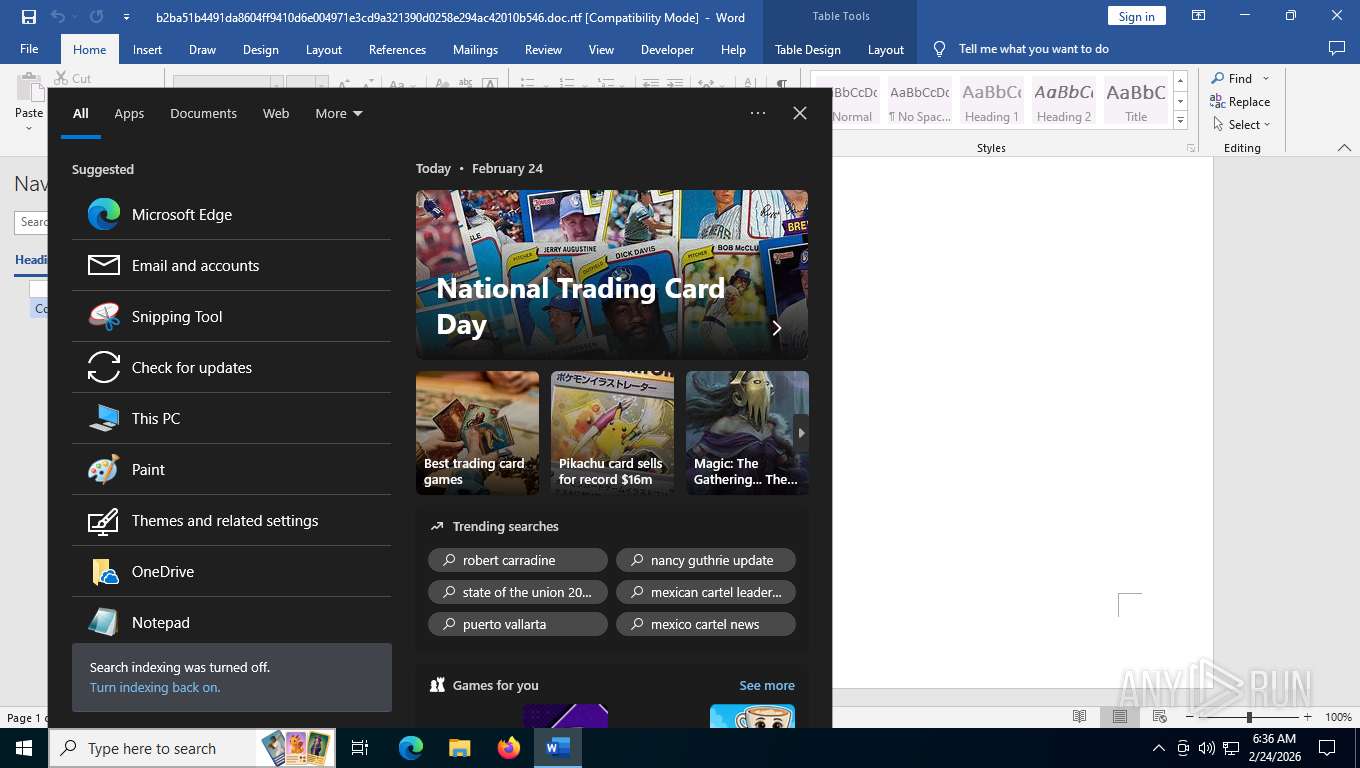
Task: Switch to Apps search filter
Action: (x=129, y=113)
